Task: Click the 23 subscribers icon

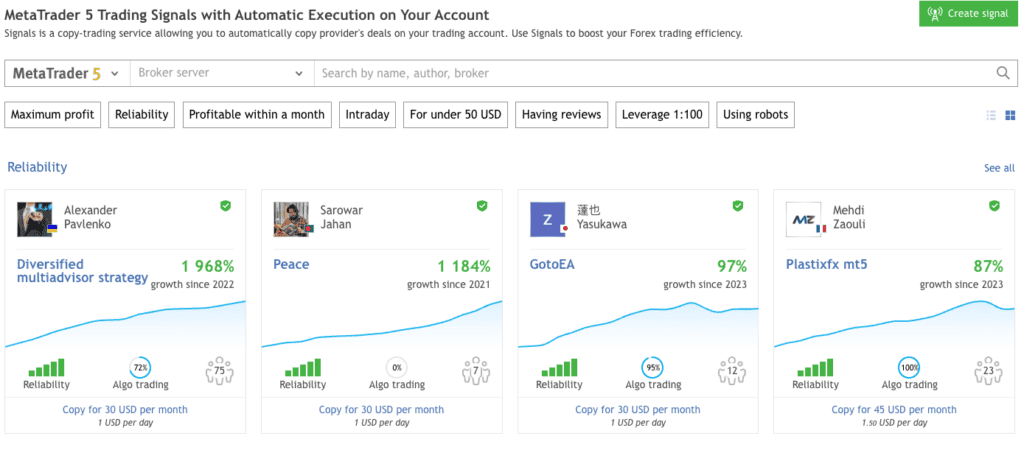Action: pos(988,370)
